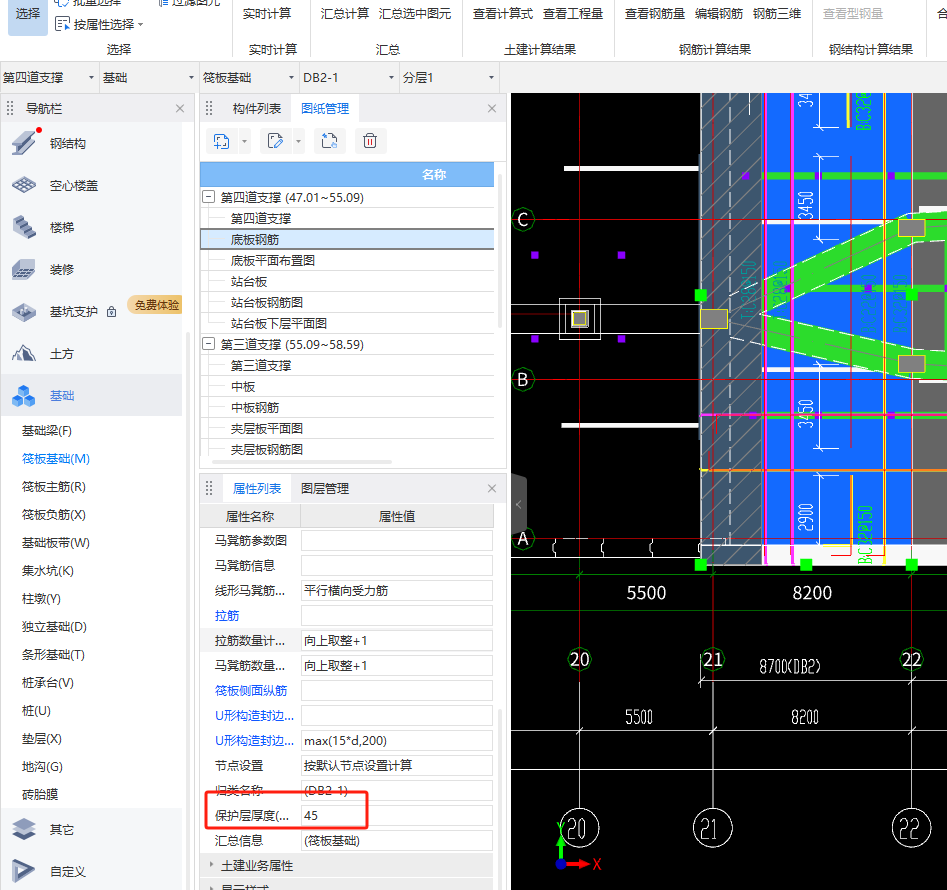Viewport: 947px width, 890px height.
Task: Click the 按属性选择 icon
Action: (x=62, y=24)
